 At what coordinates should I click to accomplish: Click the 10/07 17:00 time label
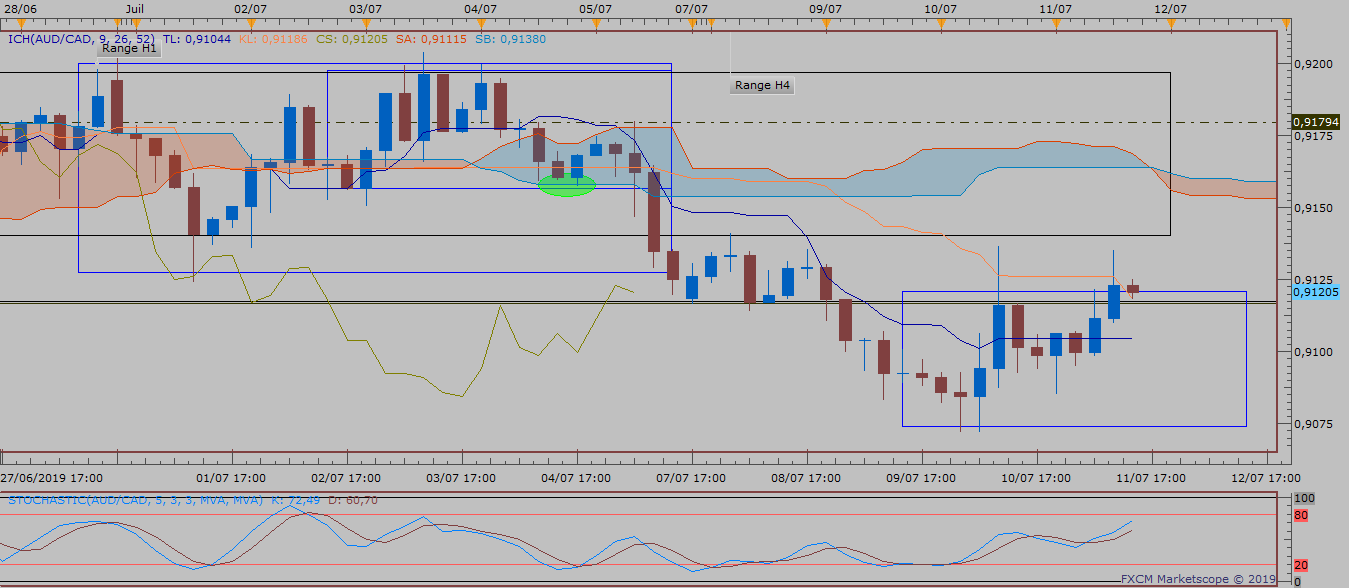tap(1035, 478)
